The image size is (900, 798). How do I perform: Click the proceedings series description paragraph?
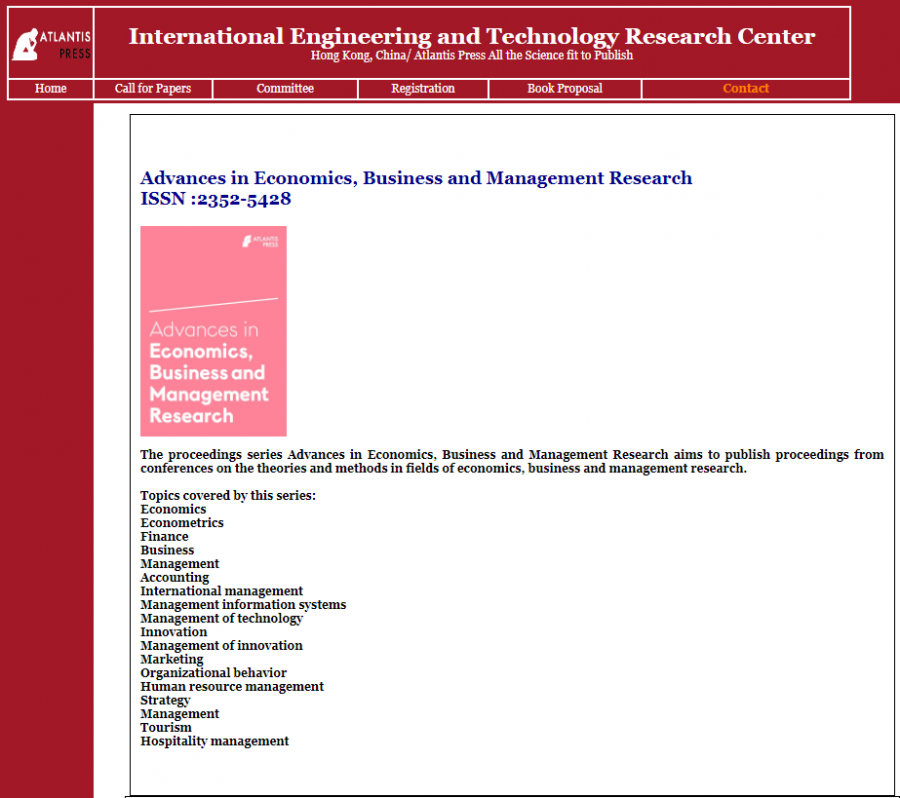pos(512,462)
